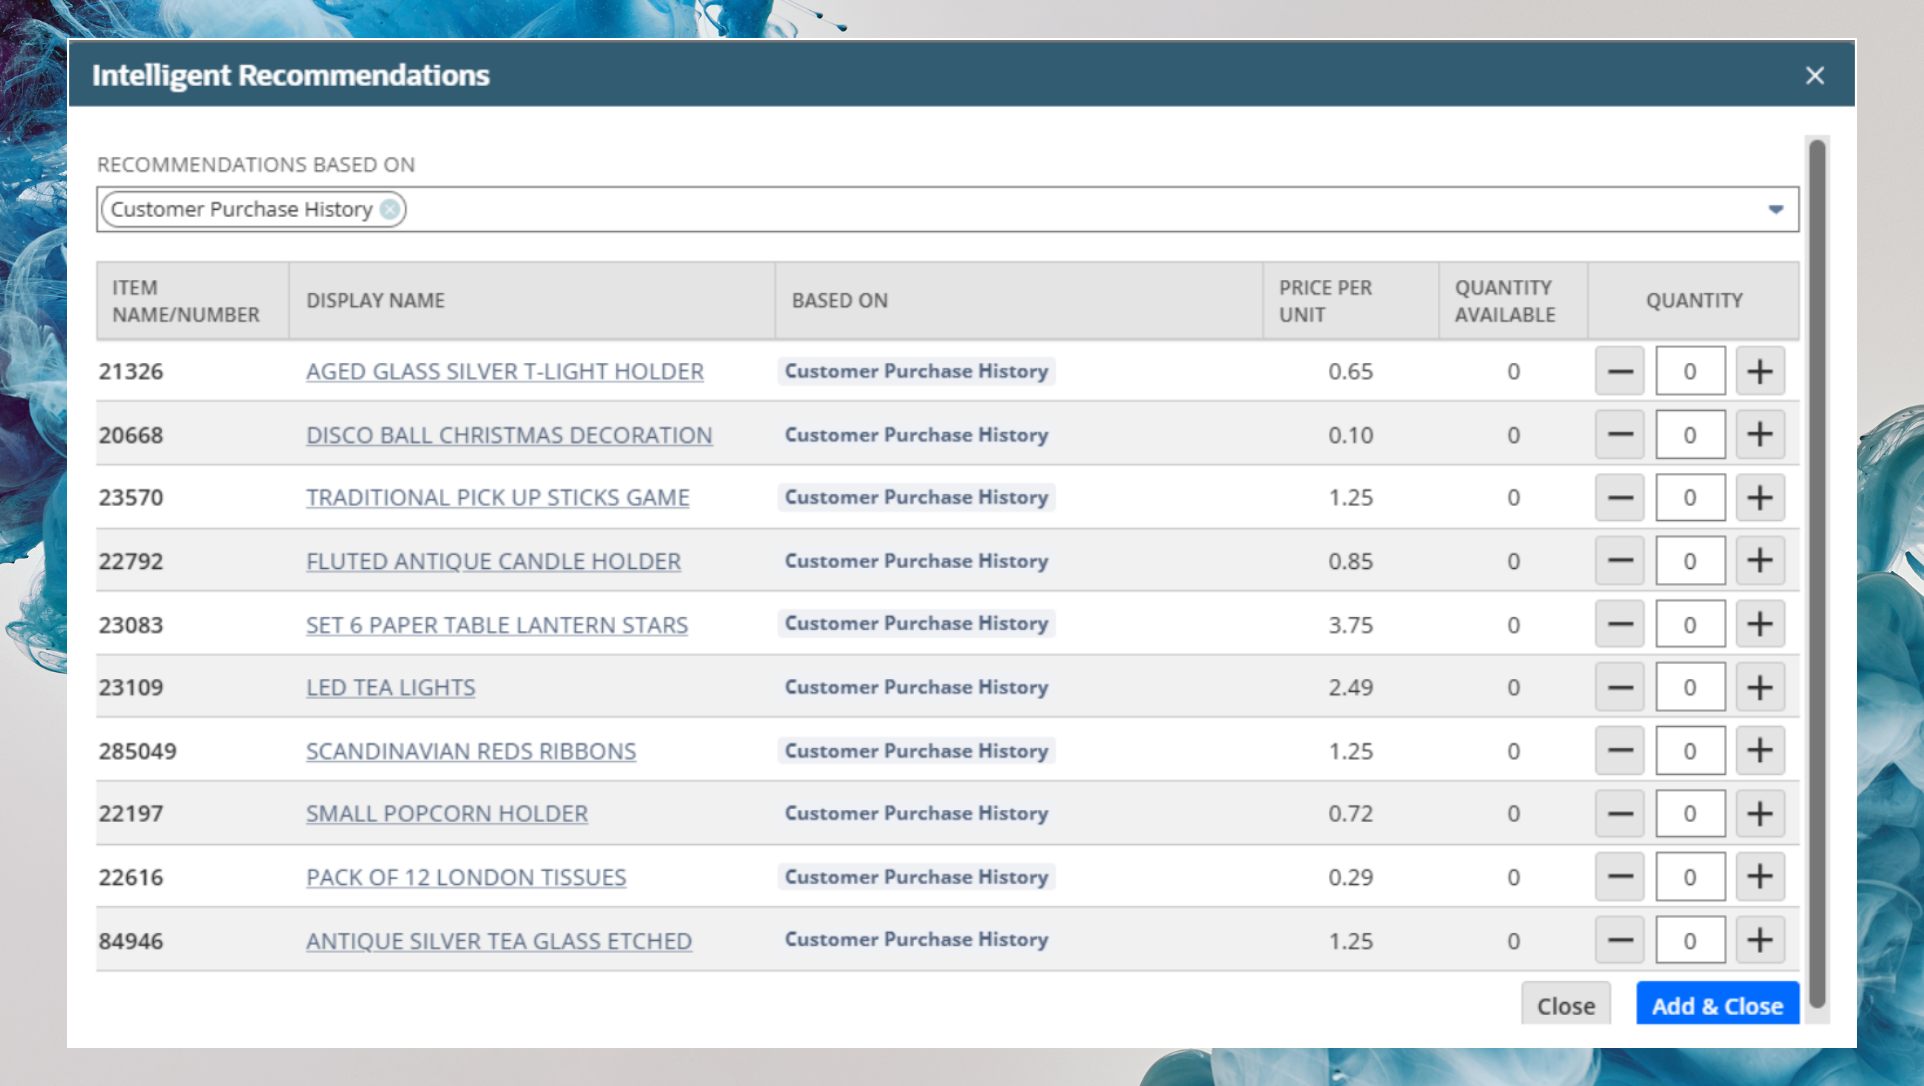Click the Price Per Unit column header
Image resolution: width=1924 pixels, height=1086 pixels.
click(1350, 300)
